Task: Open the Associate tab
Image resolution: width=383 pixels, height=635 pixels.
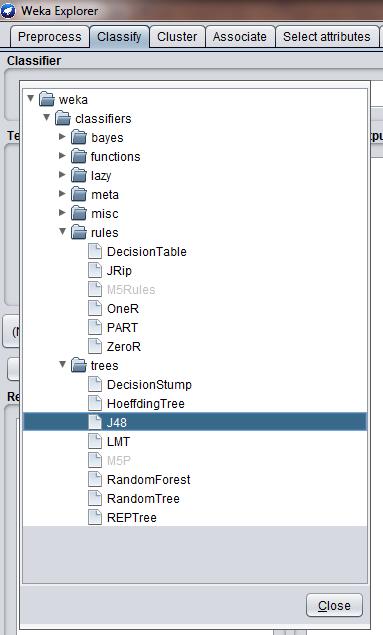Action: coord(240,37)
